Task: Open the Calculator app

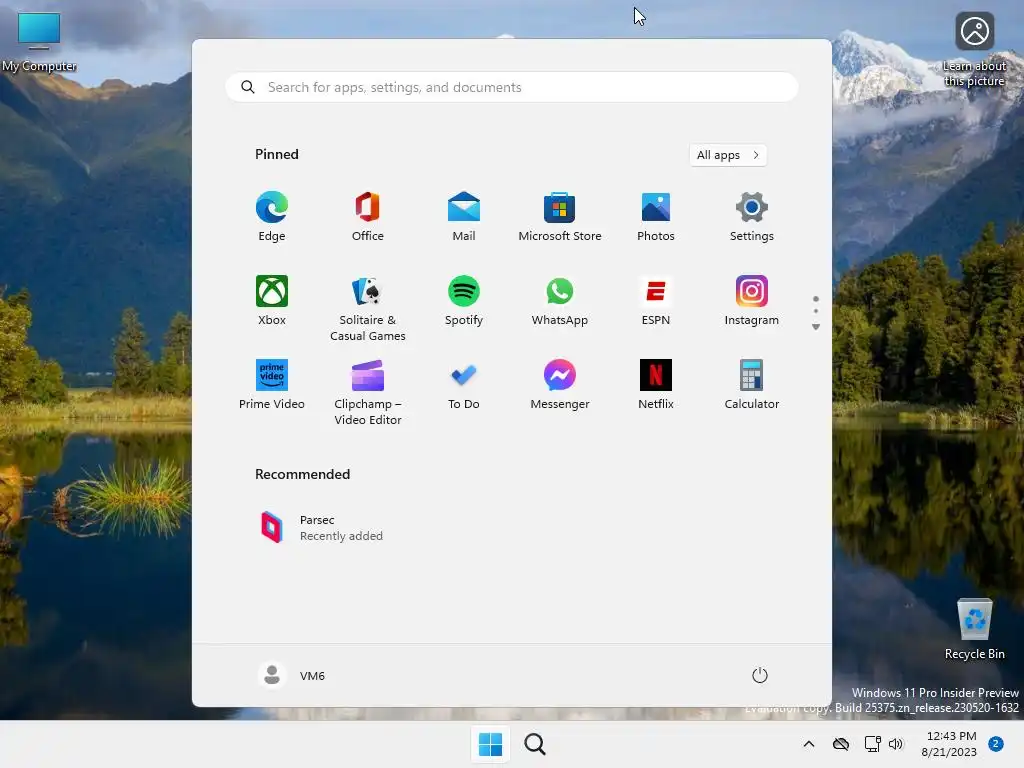Action: [752, 385]
